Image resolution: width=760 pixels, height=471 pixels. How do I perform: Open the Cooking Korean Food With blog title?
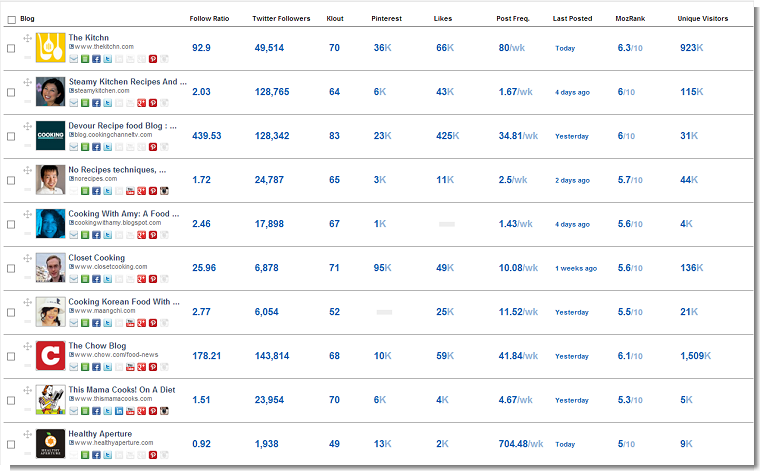[x=124, y=301]
